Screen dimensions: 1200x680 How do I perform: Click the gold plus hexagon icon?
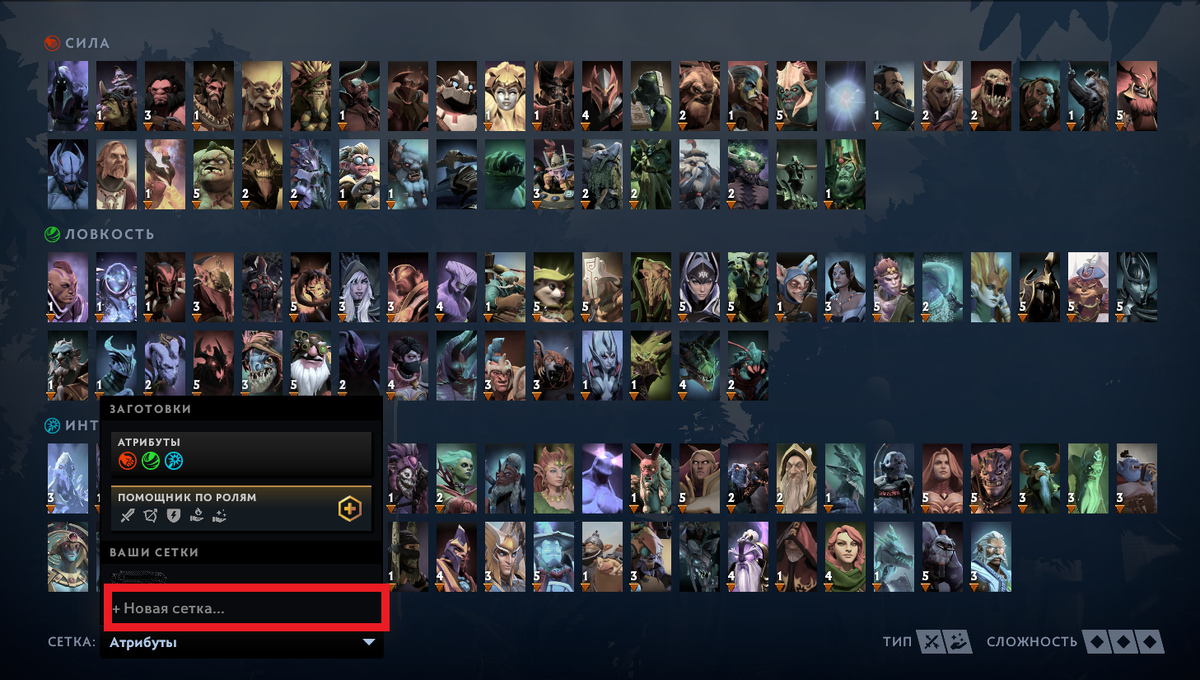(349, 510)
